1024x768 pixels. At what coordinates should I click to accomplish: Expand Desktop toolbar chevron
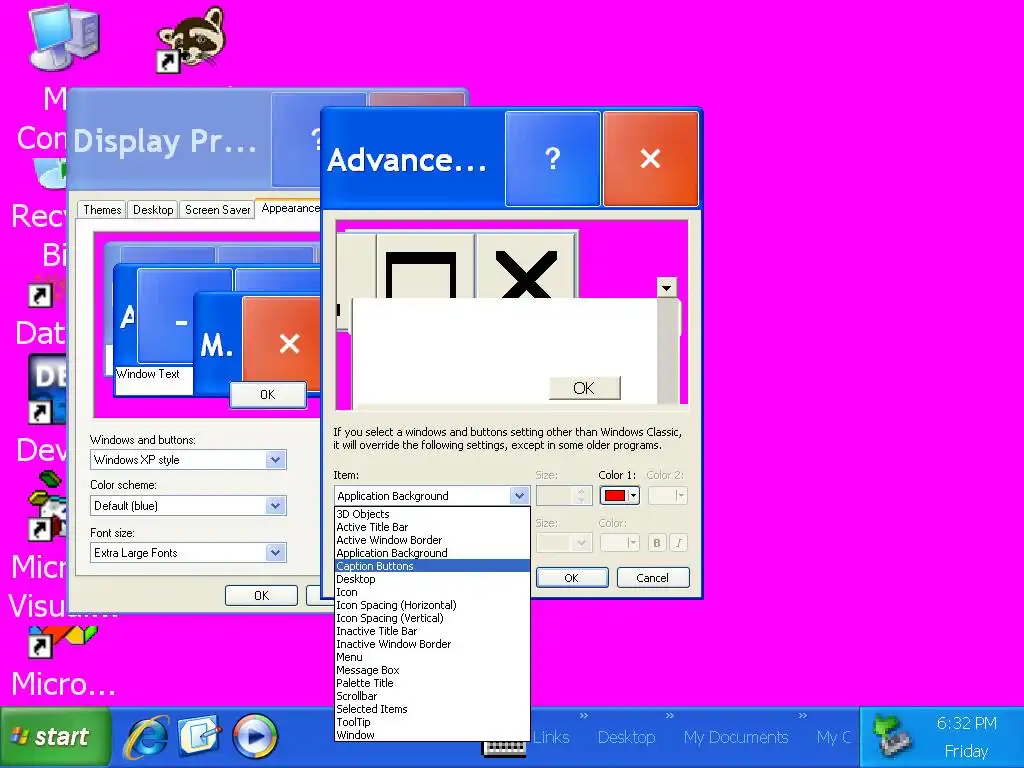[669, 716]
